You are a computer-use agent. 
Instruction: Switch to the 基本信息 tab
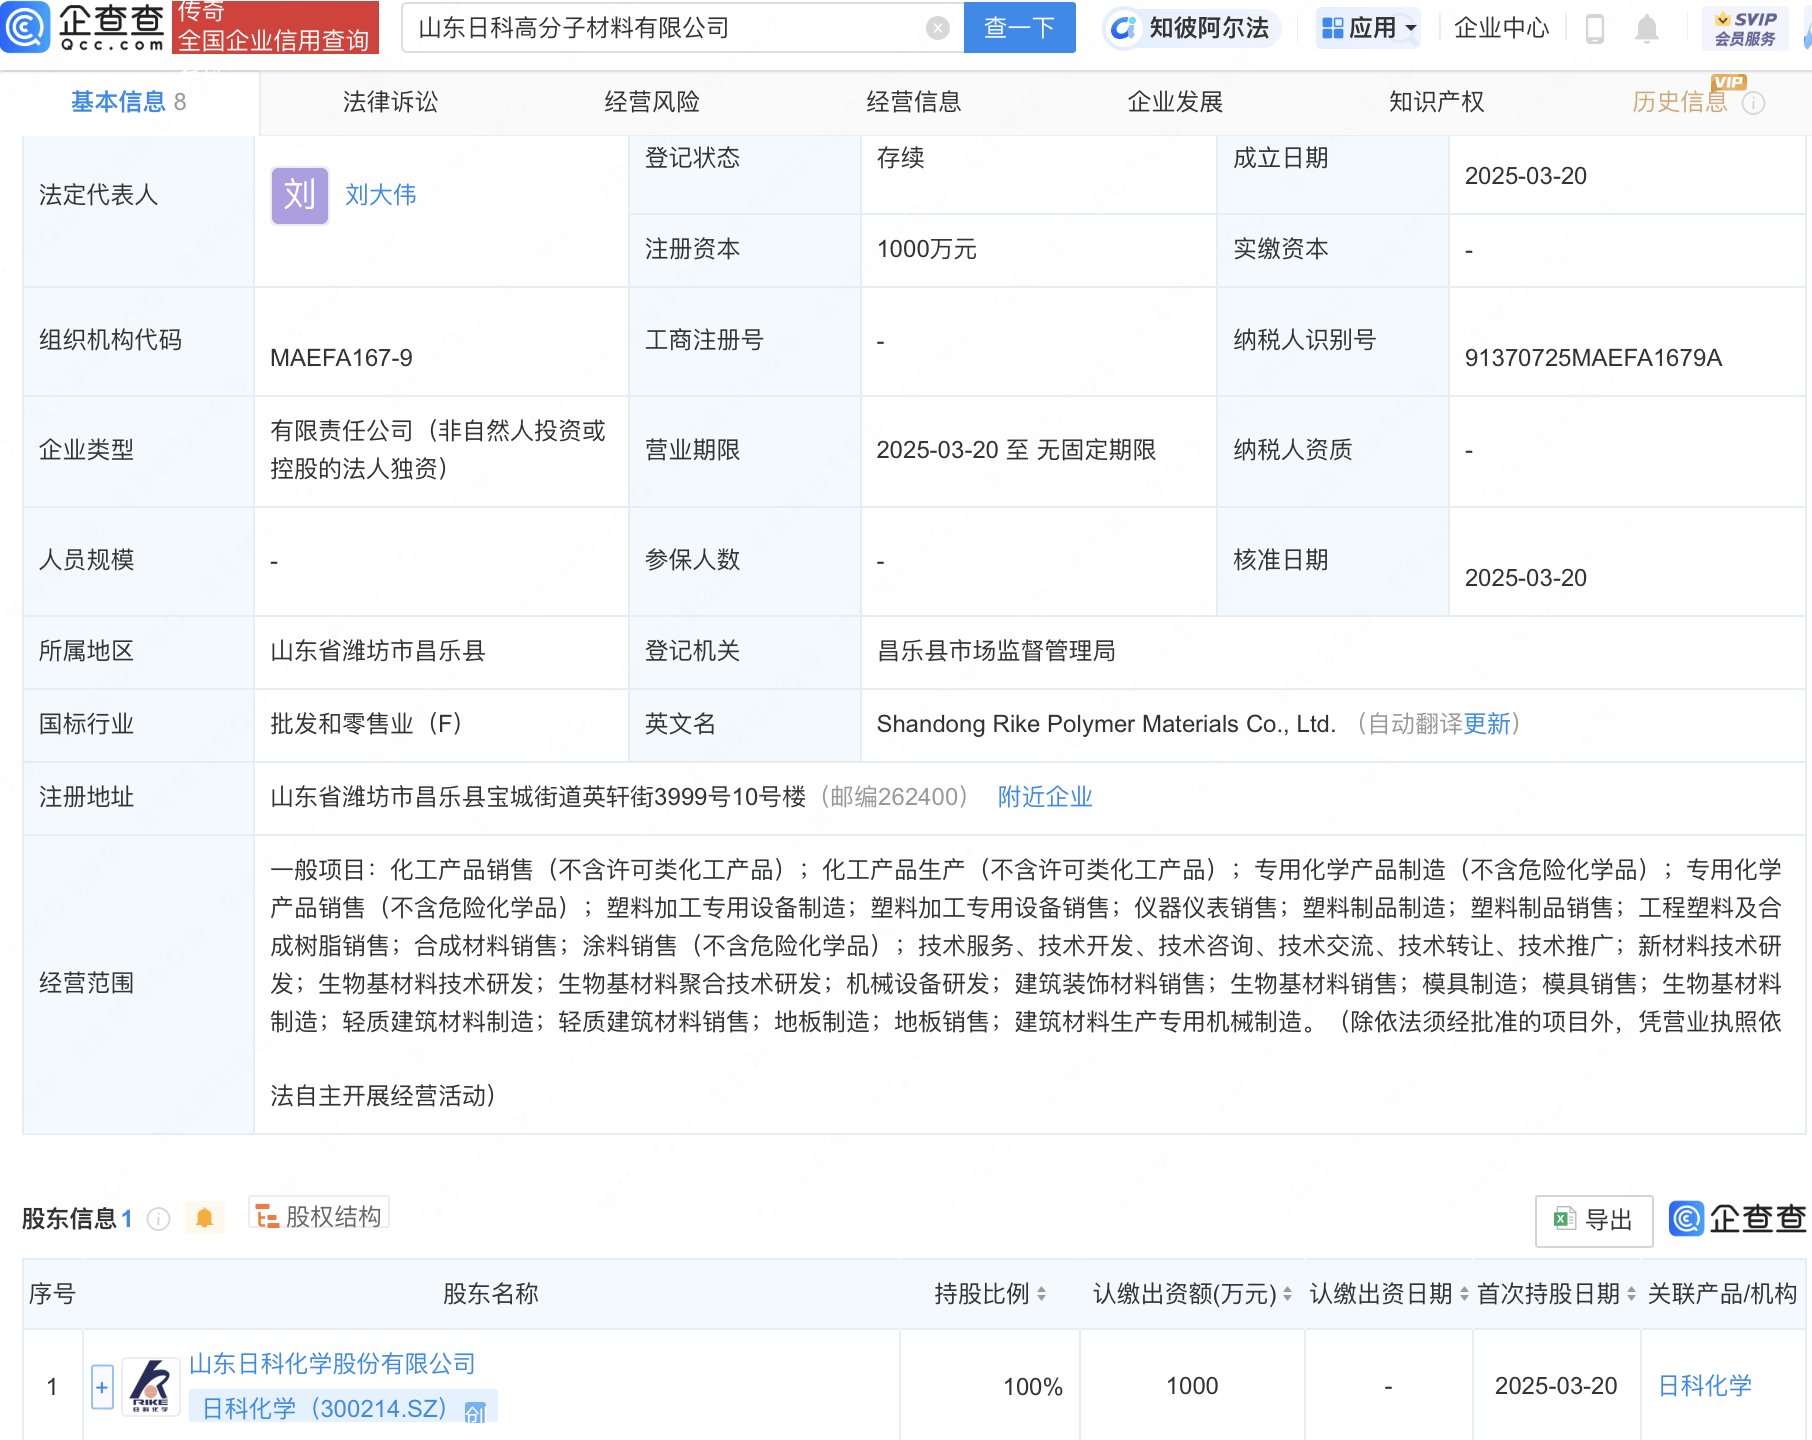click(128, 102)
